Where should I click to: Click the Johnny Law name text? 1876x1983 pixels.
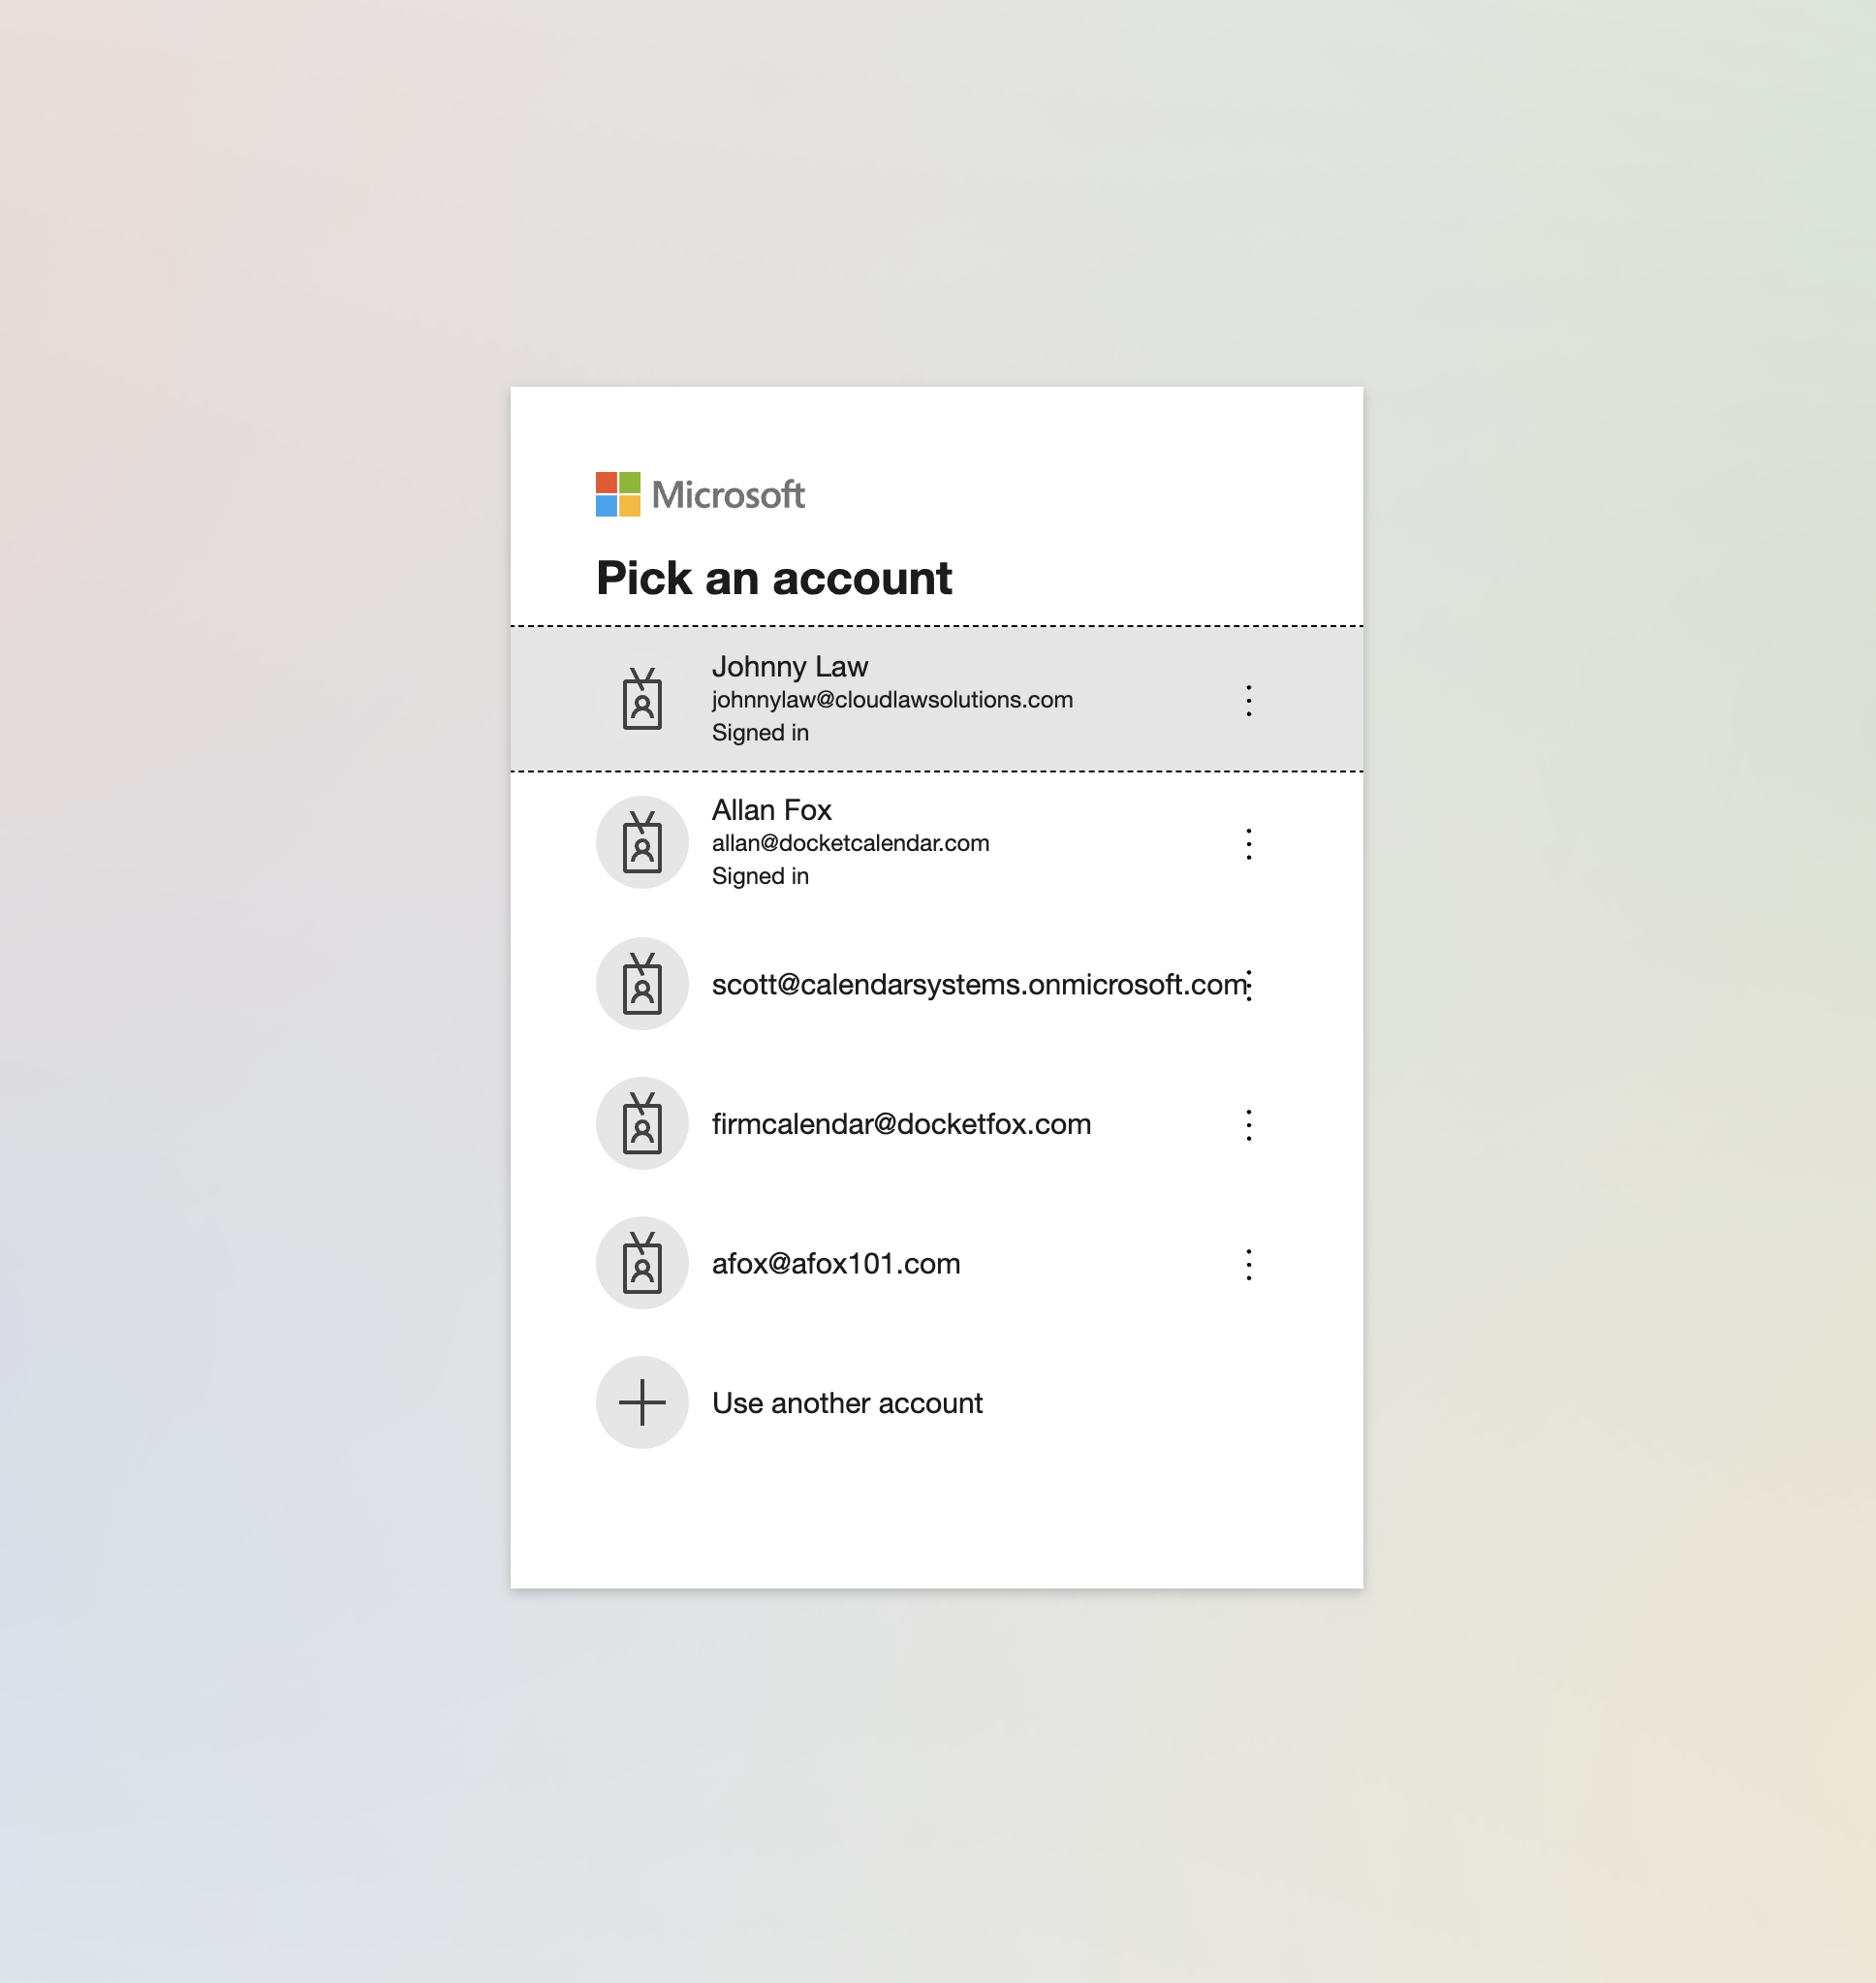coord(790,667)
